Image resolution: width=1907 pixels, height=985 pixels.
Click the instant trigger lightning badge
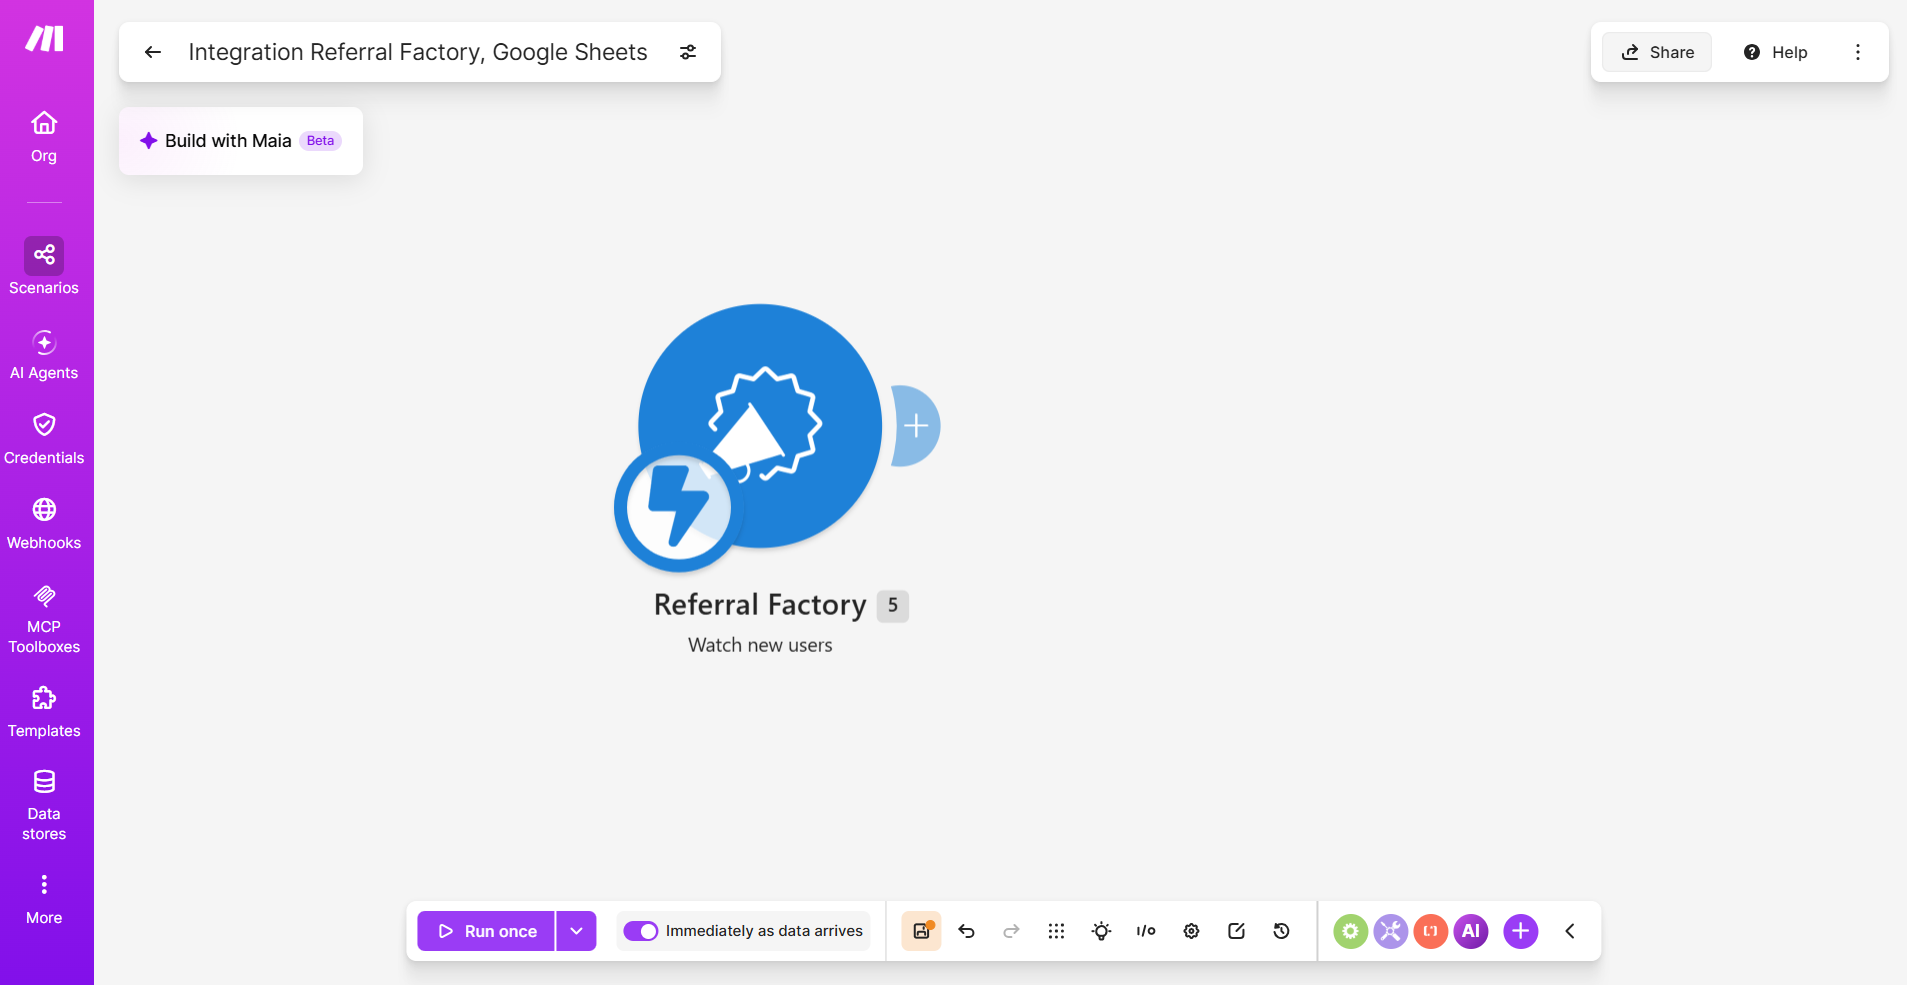pyautogui.click(x=678, y=507)
